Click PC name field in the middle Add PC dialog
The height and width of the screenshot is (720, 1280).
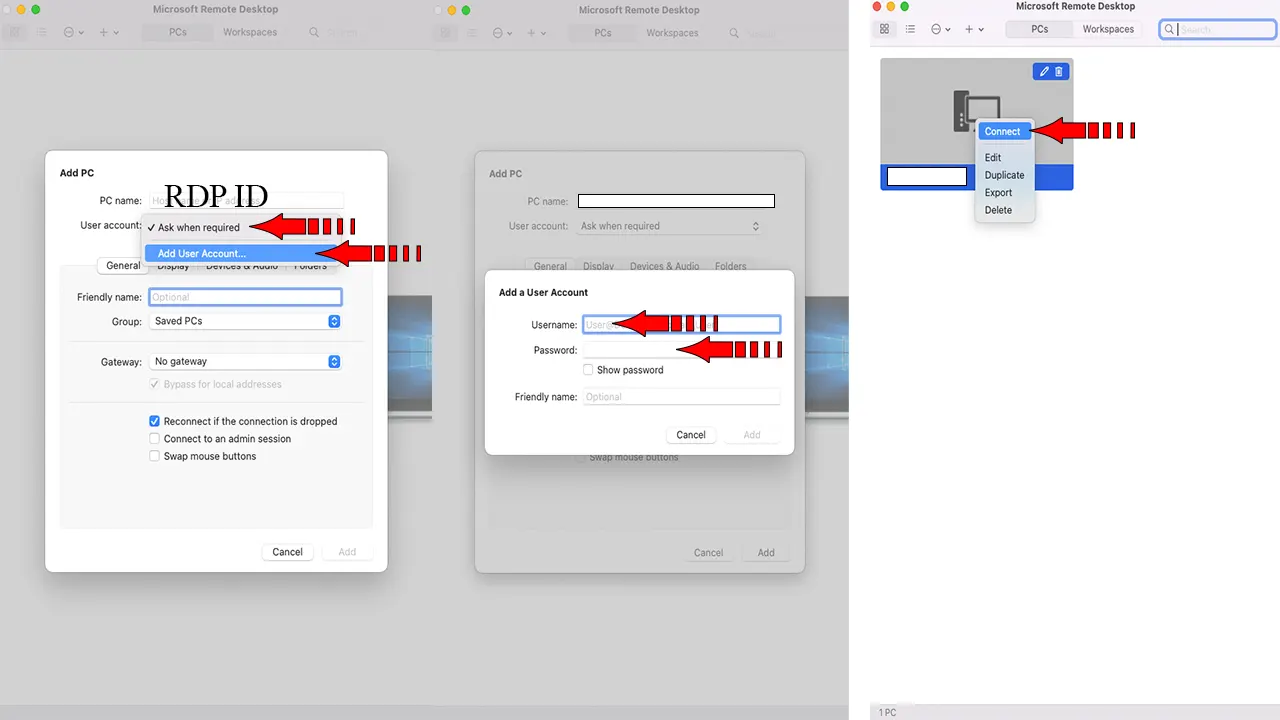coord(676,201)
